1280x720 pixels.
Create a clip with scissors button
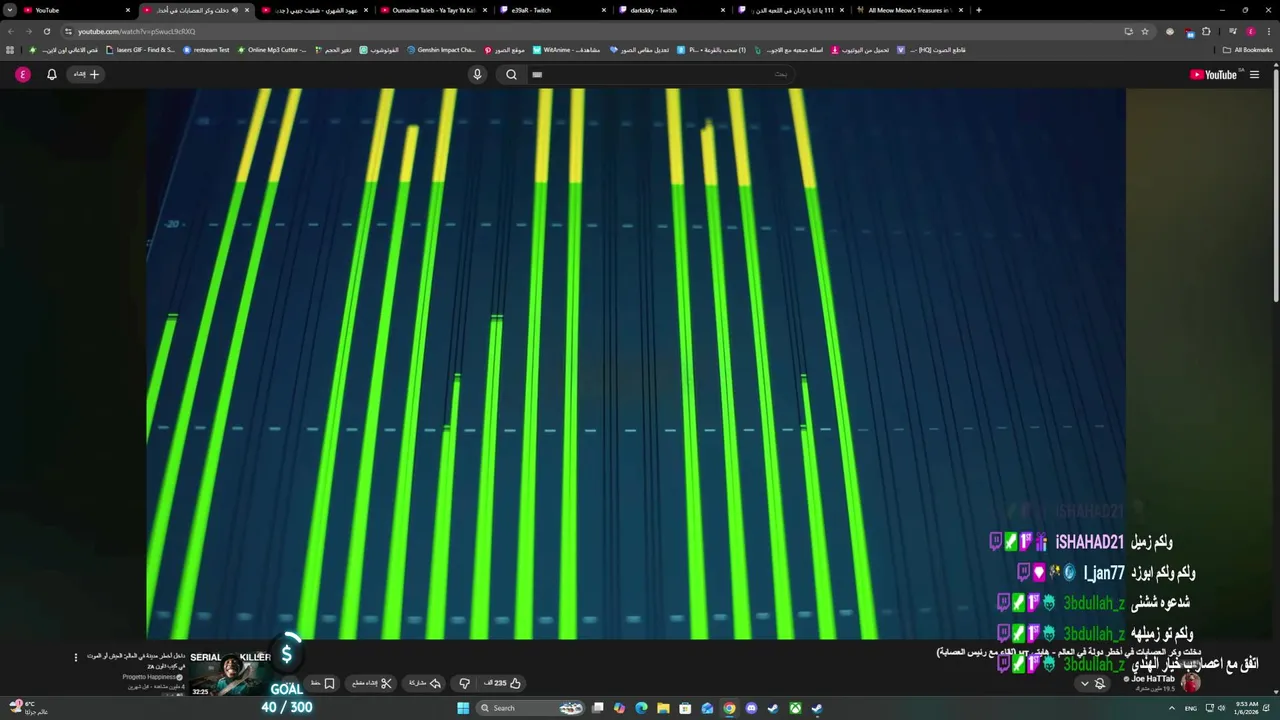[372, 683]
